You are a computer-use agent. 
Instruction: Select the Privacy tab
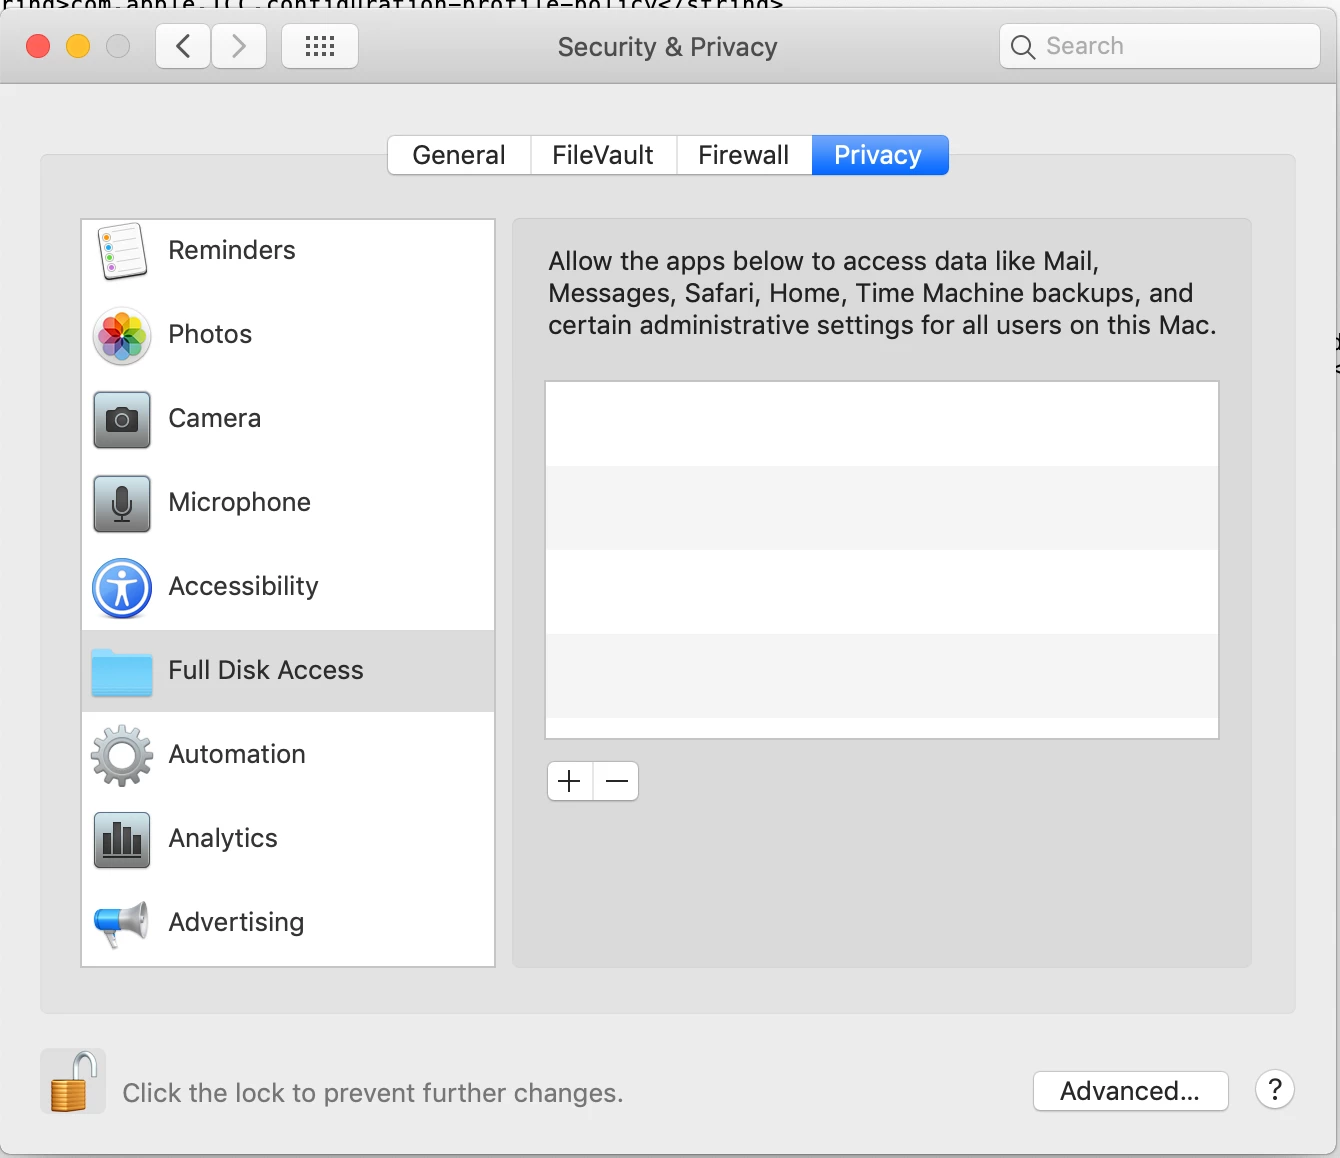[879, 155]
